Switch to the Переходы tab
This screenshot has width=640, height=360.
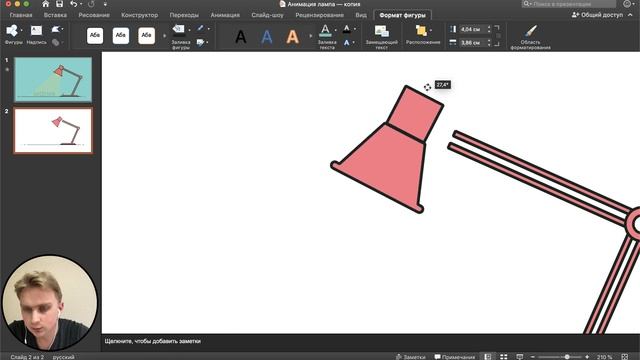[x=184, y=15]
